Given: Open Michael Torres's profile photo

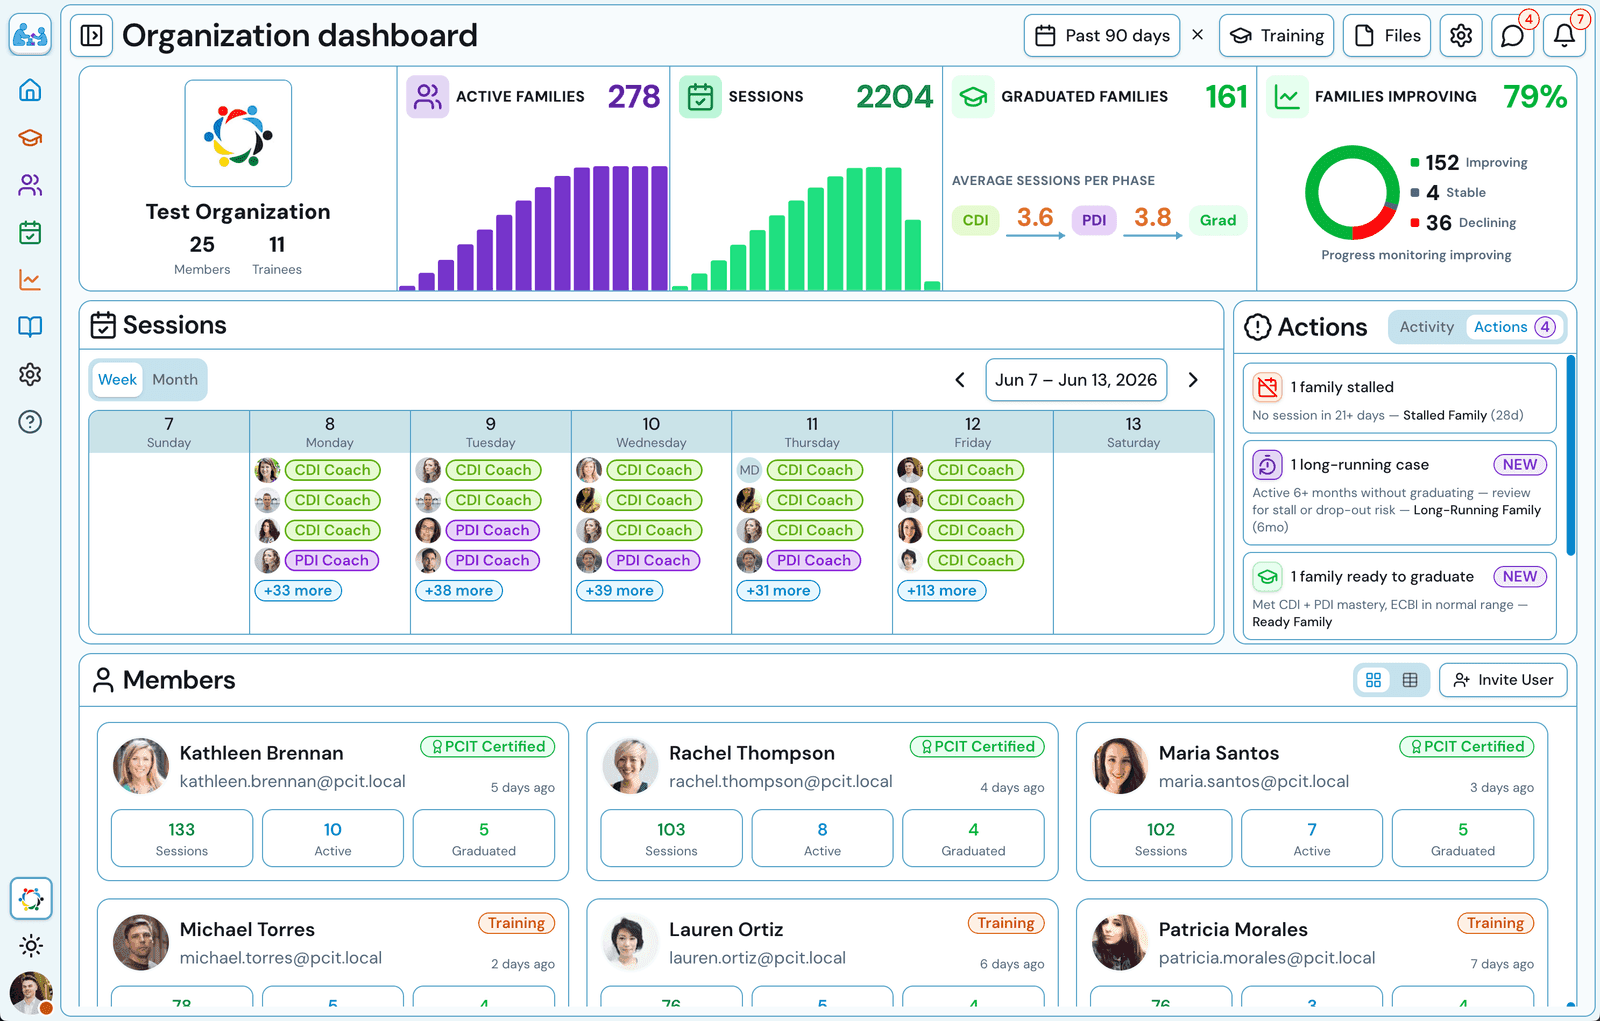Looking at the screenshot, I should pyautogui.click(x=141, y=943).
